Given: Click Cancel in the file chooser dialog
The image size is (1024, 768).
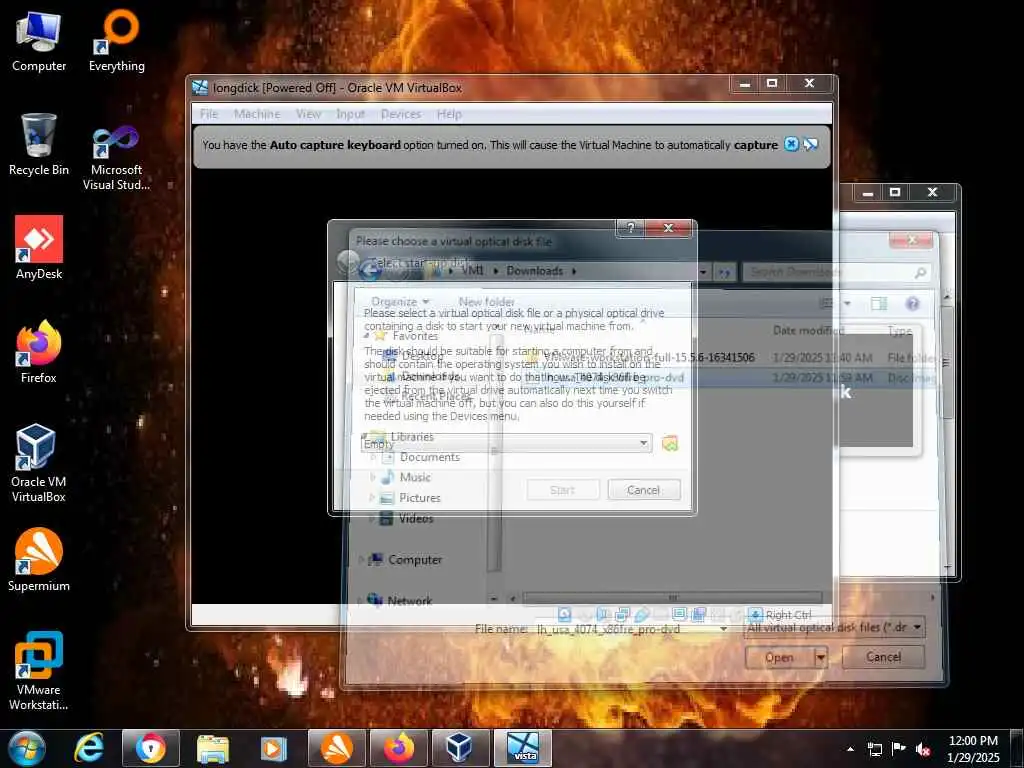Looking at the screenshot, I should 883,657.
